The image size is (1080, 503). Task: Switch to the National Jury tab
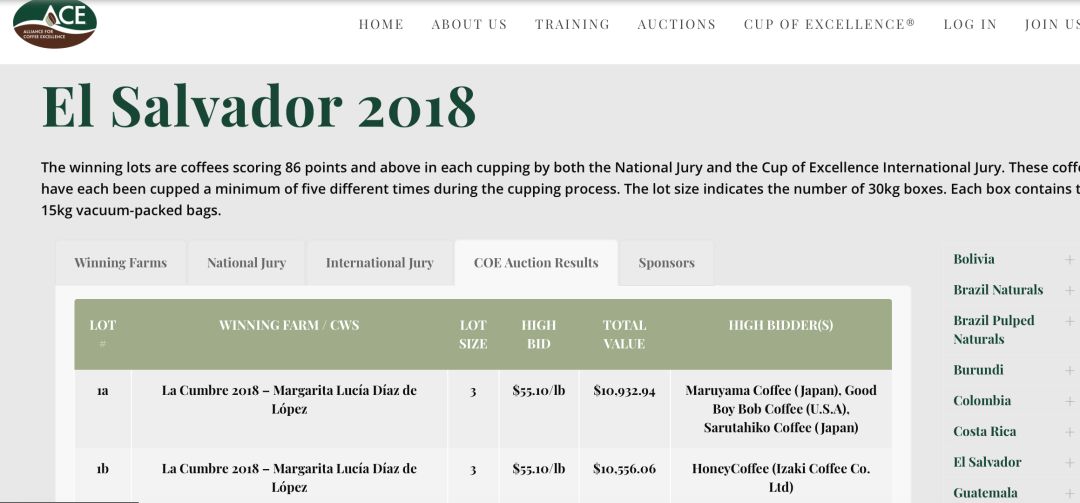246,263
